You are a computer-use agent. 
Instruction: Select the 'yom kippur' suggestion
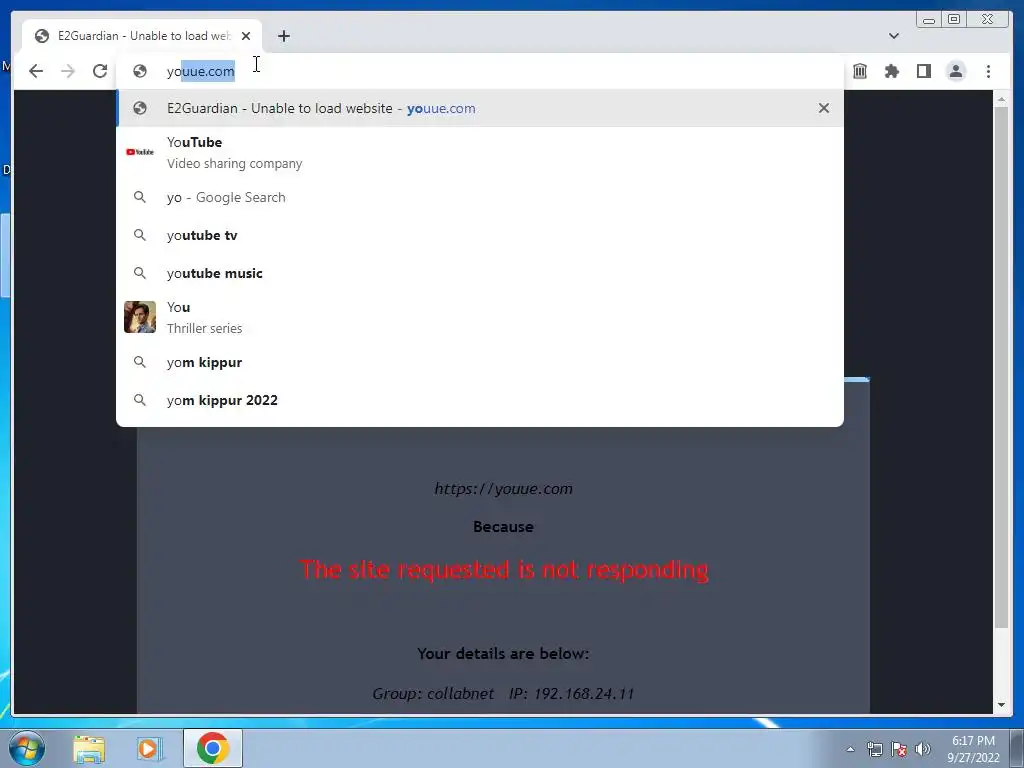tap(480, 362)
